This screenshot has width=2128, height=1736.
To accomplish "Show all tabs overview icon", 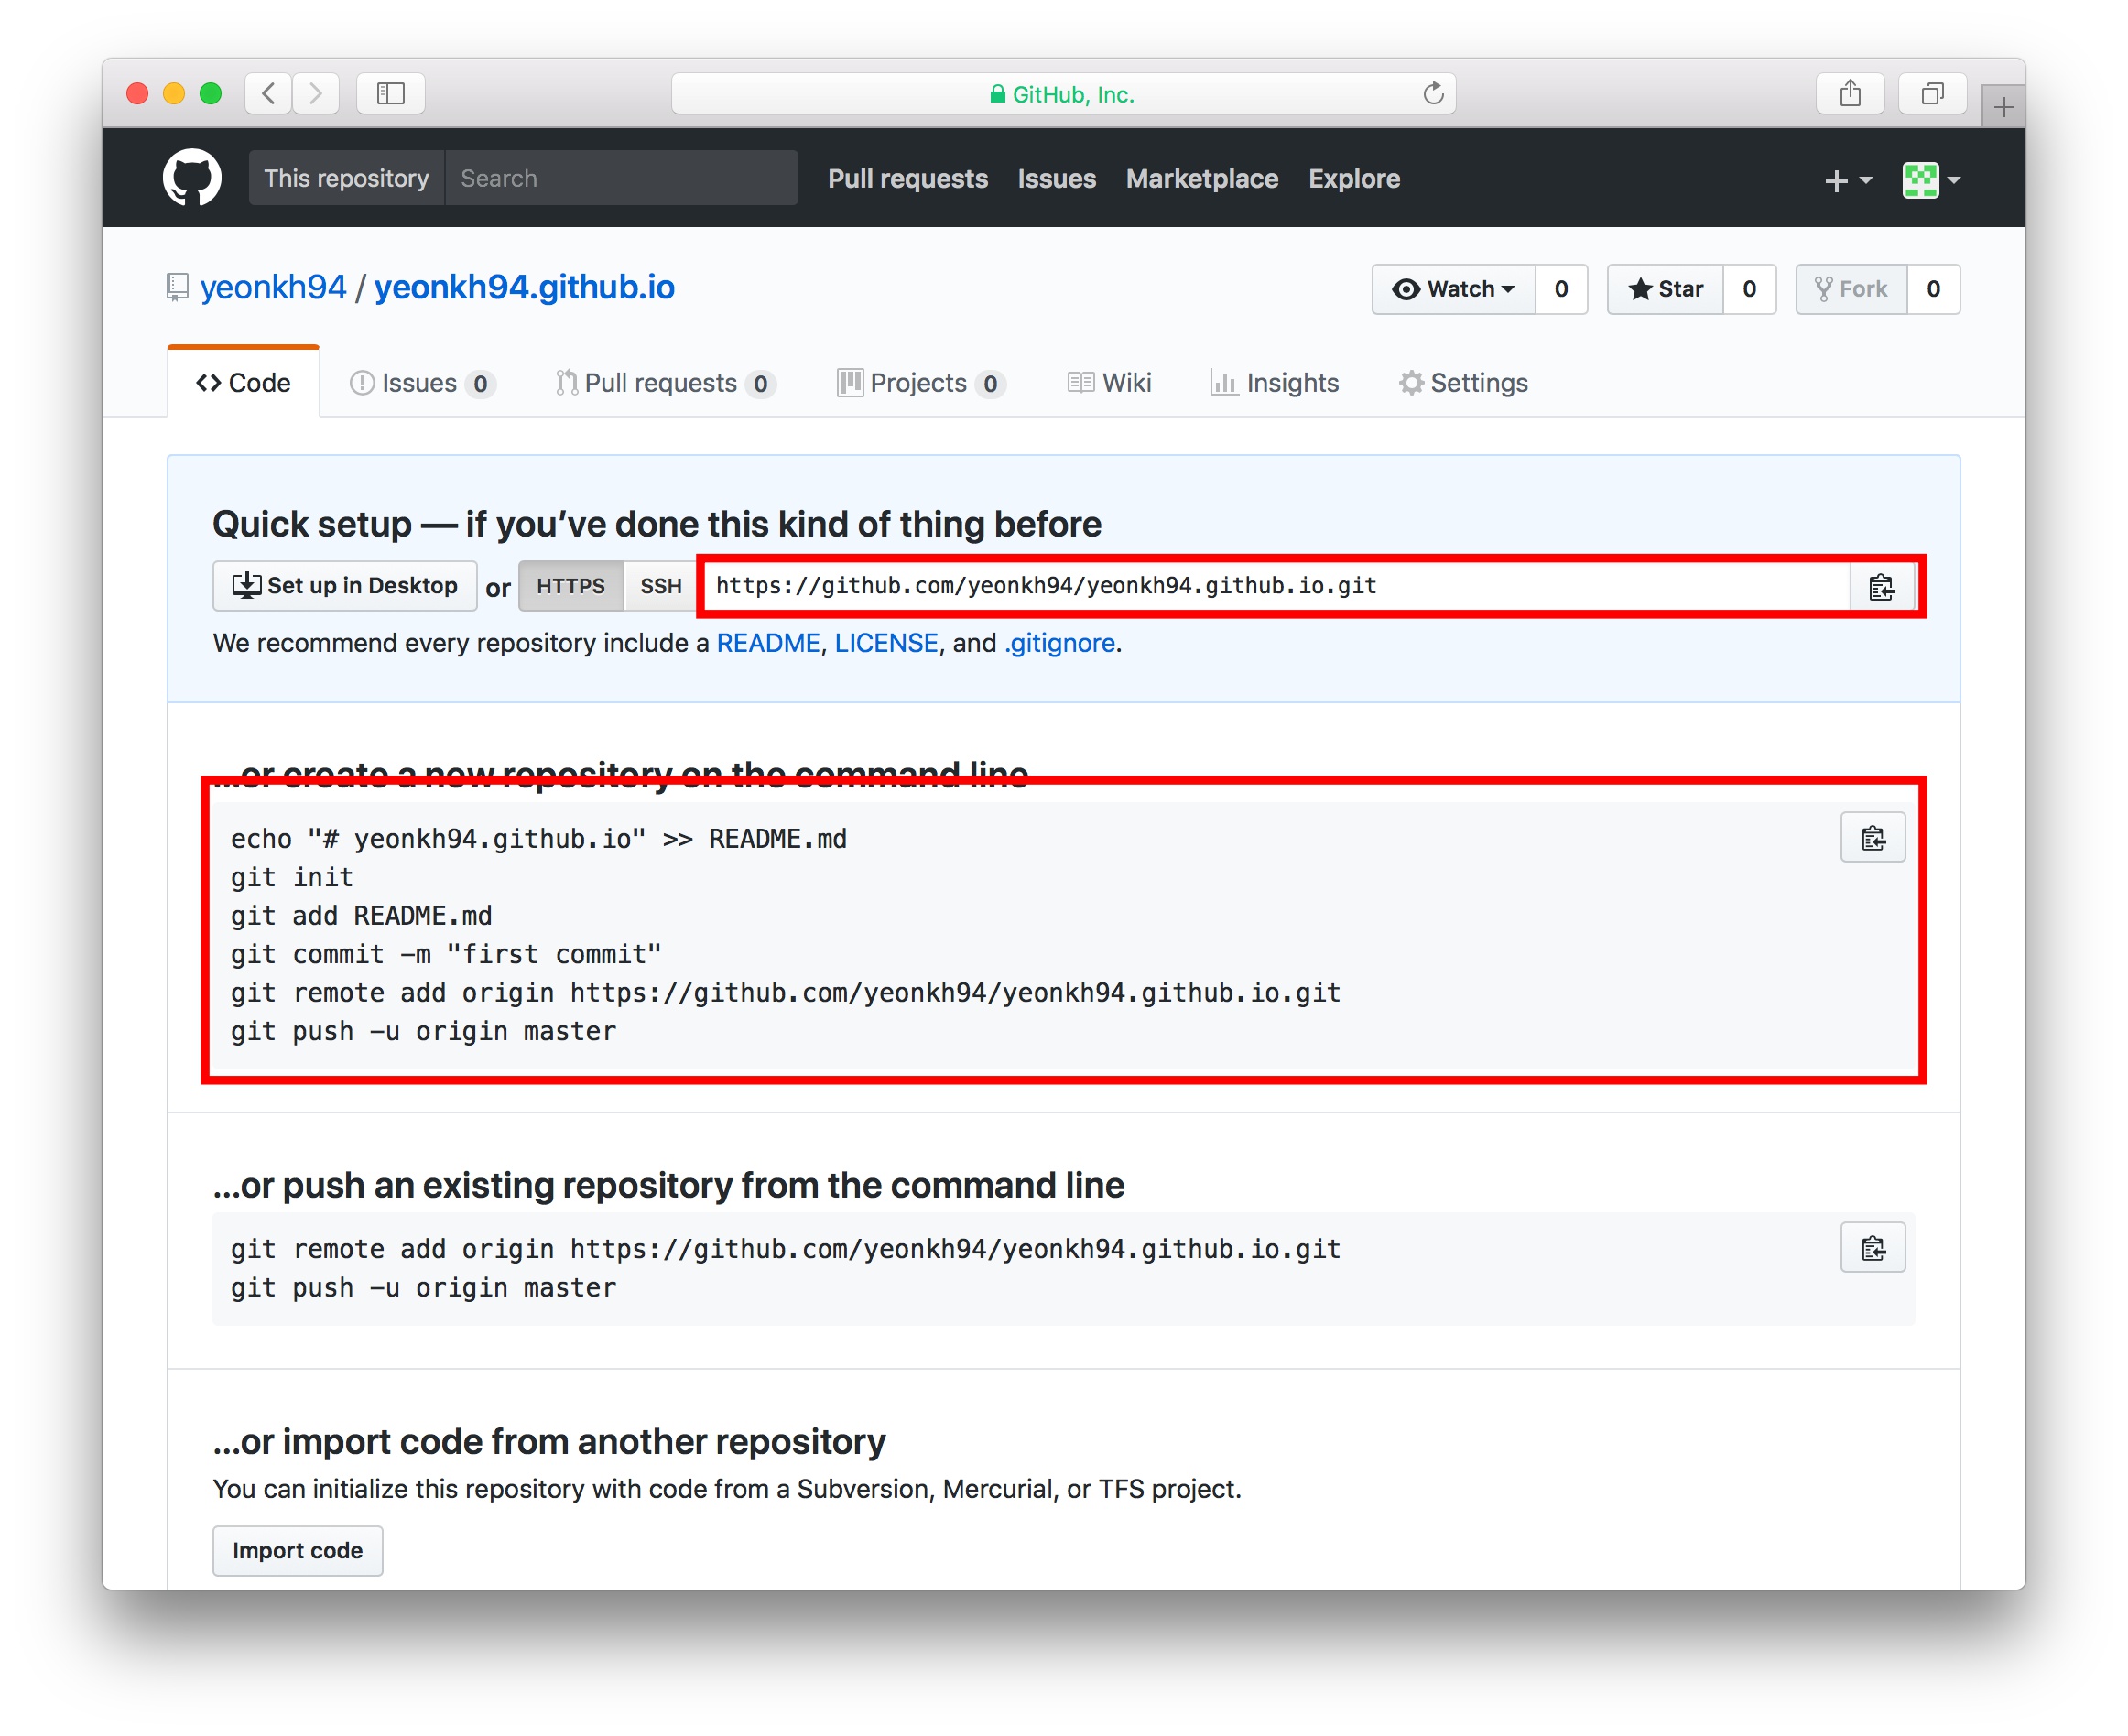I will [x=1932, y=94].
